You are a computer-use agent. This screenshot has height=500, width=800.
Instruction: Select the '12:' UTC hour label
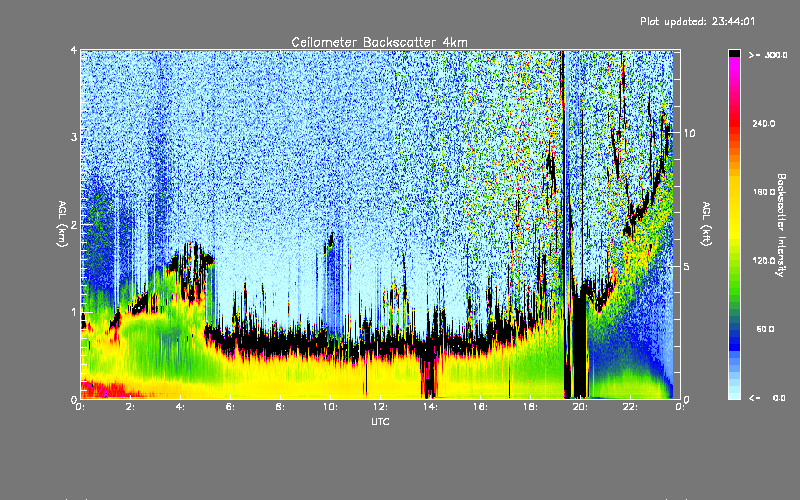pos(380,407)
